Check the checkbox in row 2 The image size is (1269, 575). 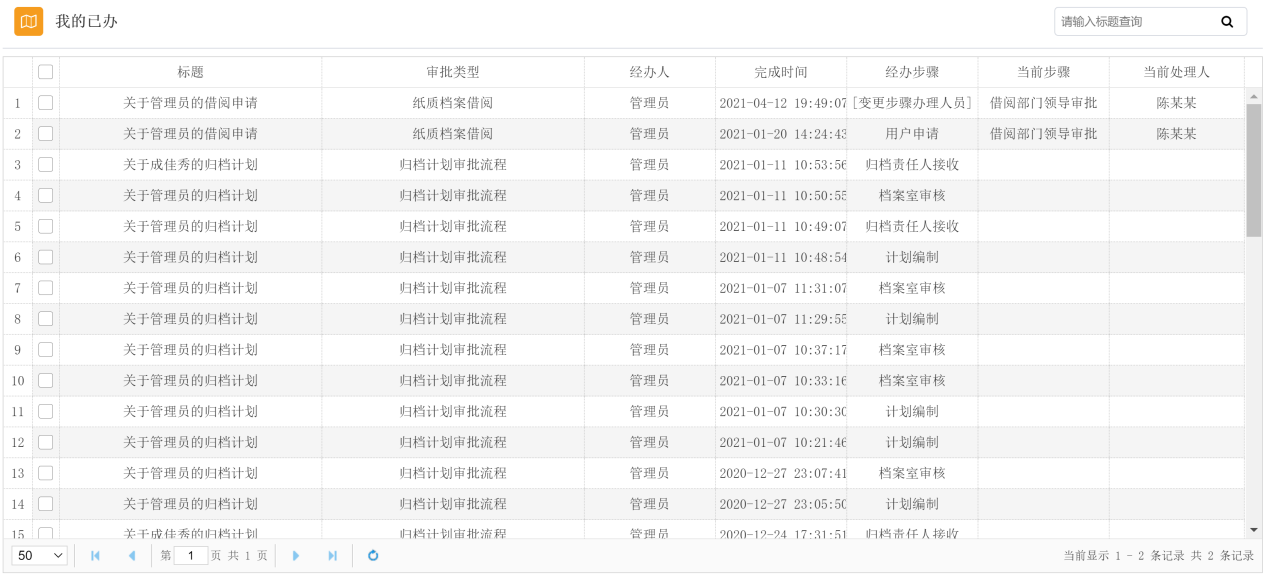46,134
